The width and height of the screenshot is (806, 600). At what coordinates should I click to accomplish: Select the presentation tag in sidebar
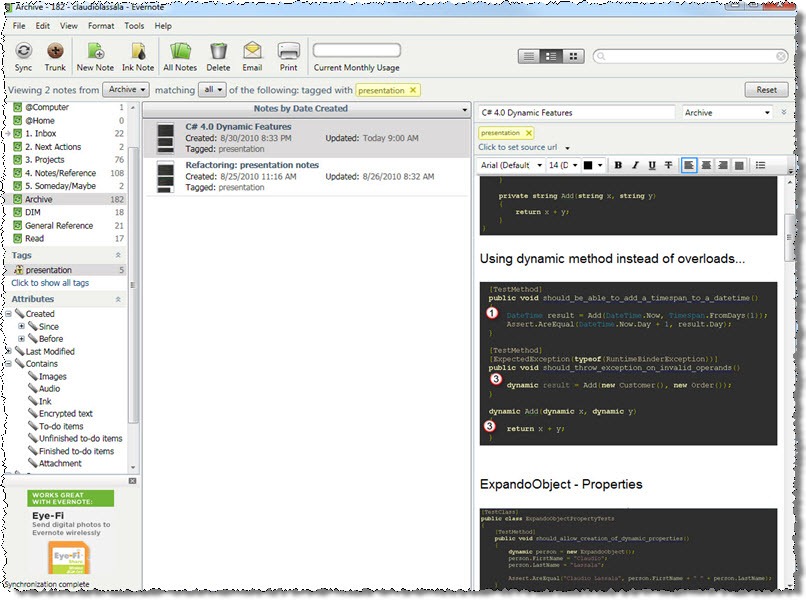coord(49,270)
